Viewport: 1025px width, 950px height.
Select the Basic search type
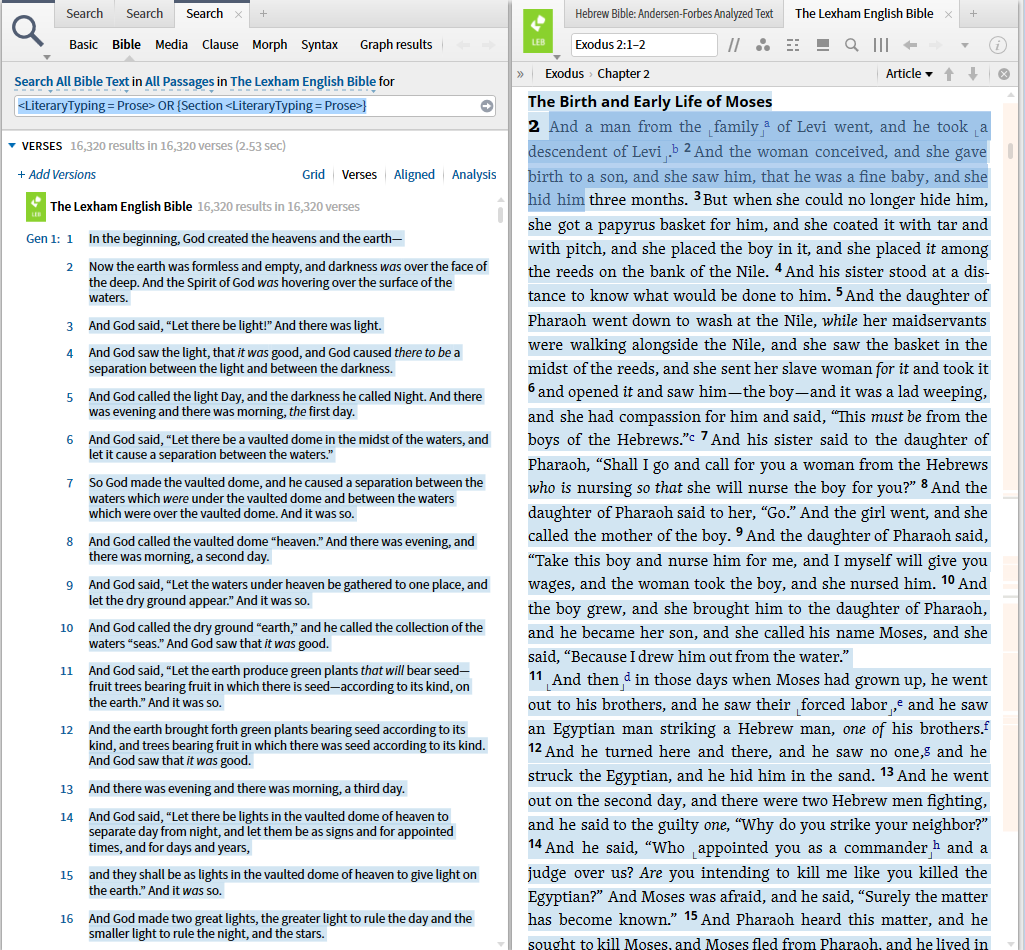click(84, 44)
